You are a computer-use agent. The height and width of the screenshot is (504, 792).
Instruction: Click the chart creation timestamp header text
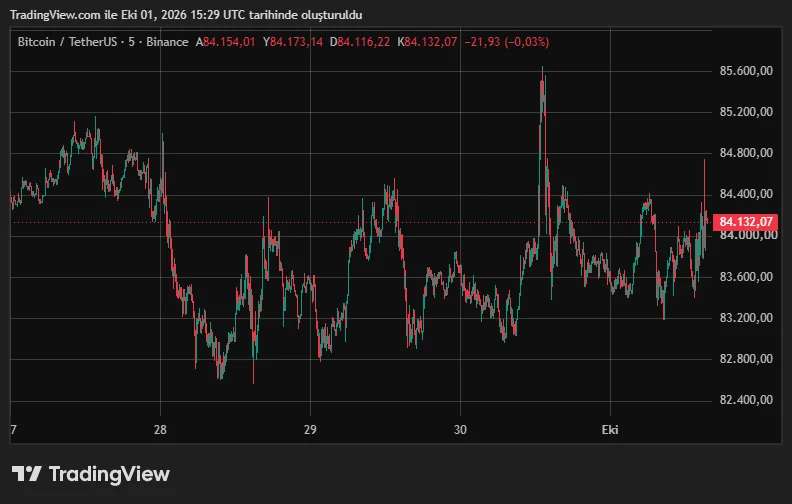186,15
